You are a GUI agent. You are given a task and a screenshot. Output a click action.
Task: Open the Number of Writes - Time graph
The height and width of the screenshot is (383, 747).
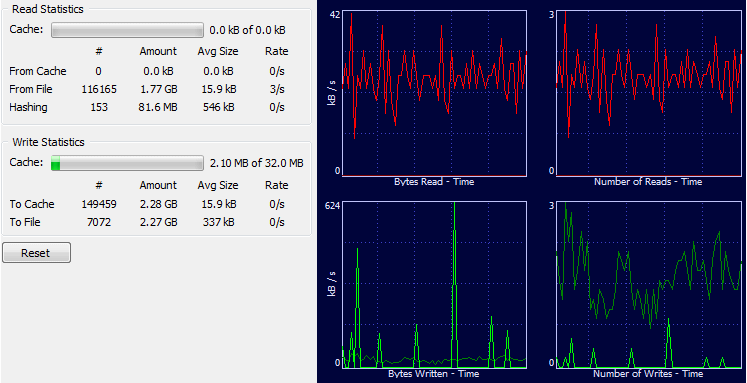coord(649,284)
